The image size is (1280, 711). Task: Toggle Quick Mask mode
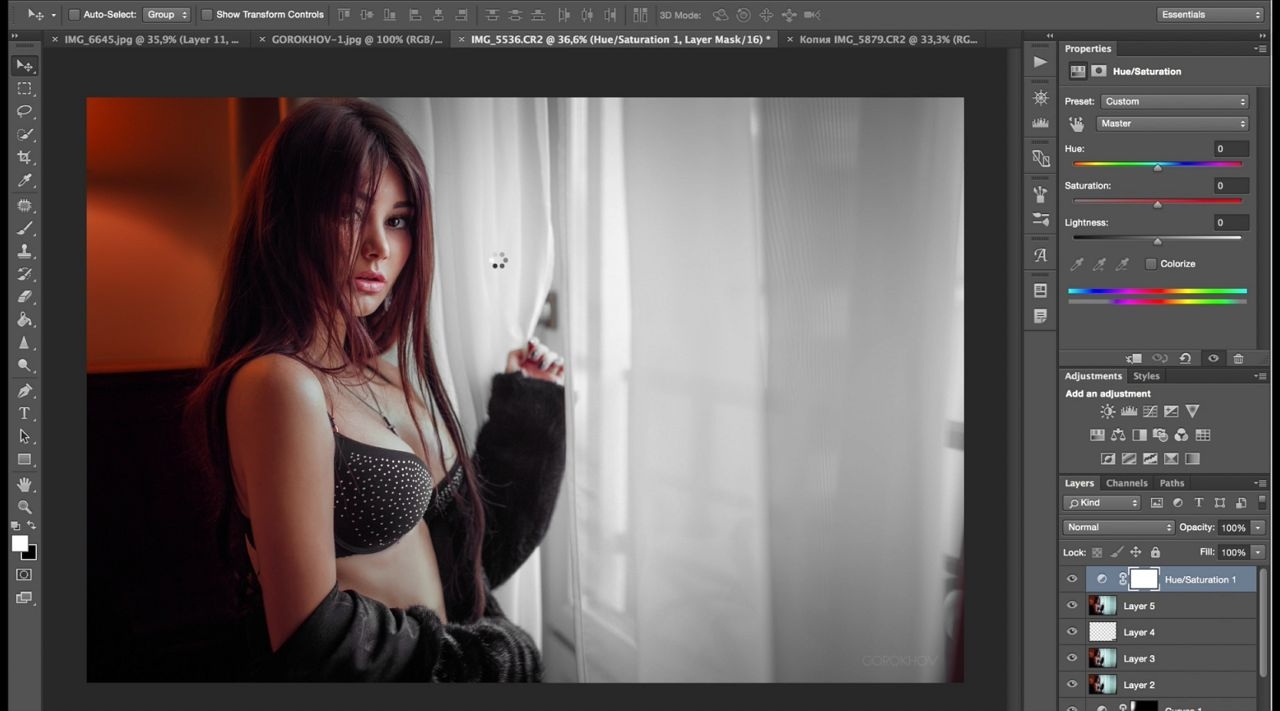pyautogui.click(x=24, y=575)
